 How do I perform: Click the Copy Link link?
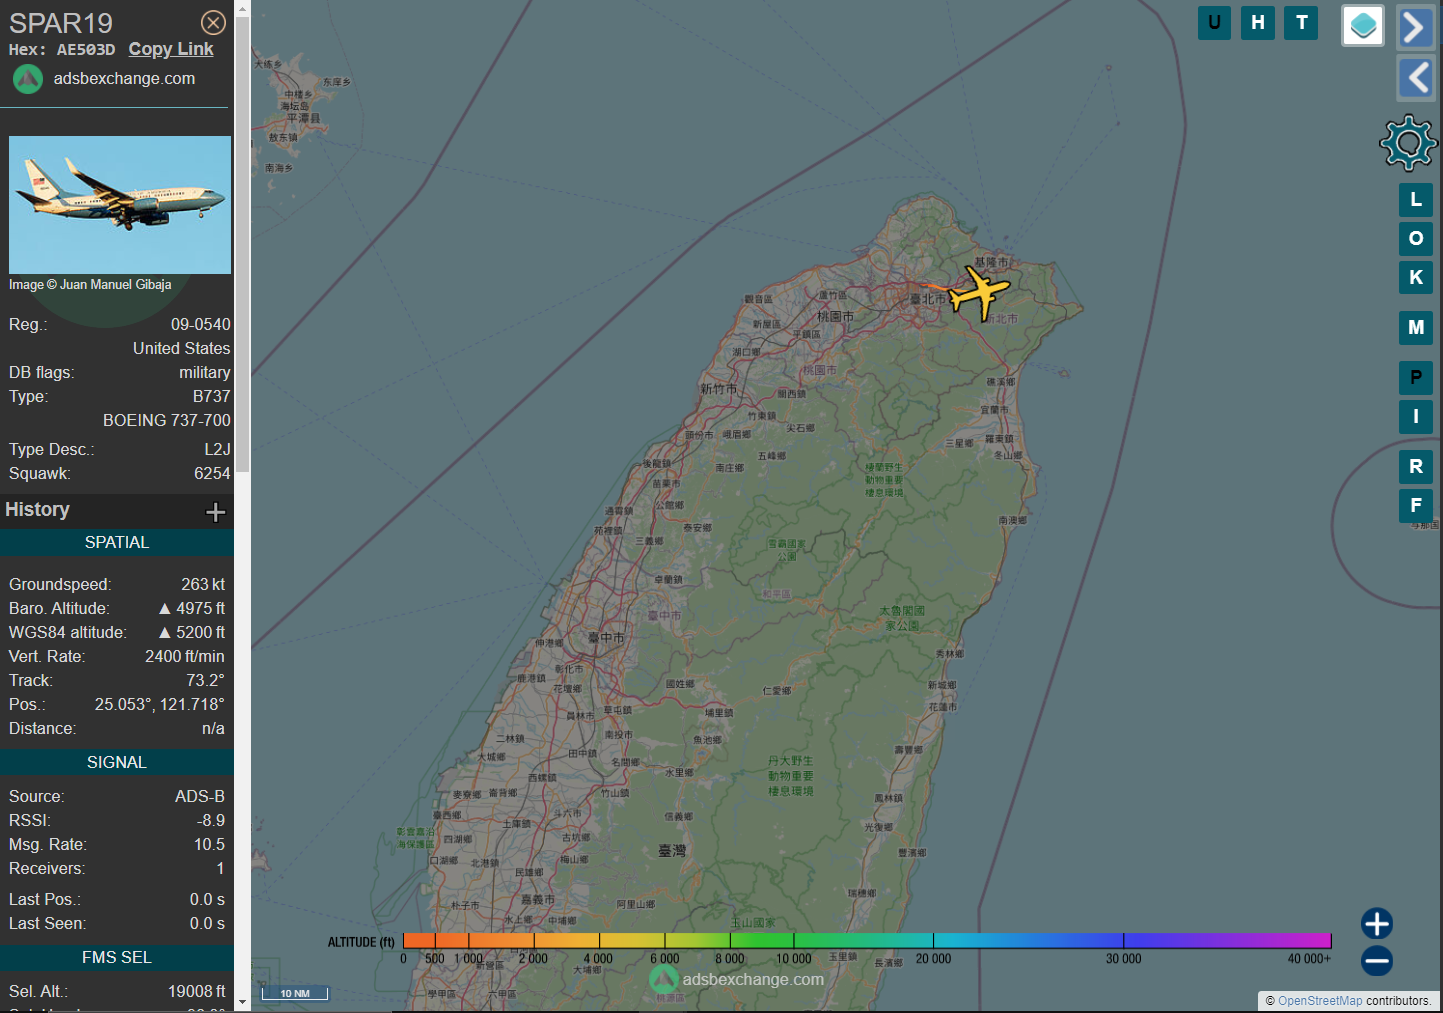[171, 49]
